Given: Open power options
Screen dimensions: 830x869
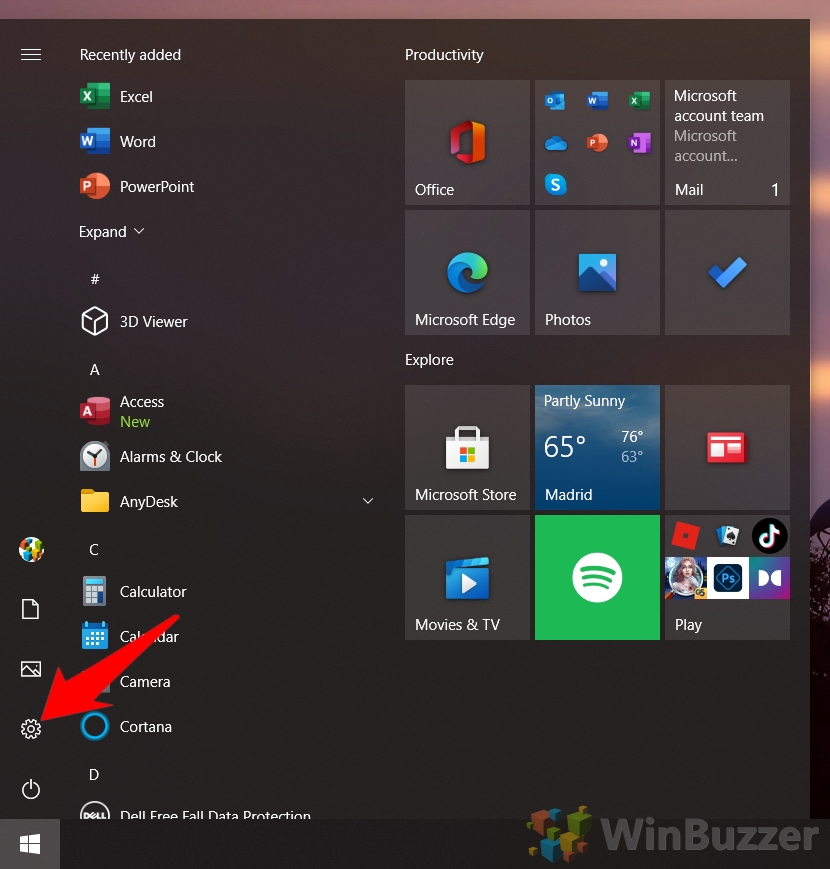Looking at the screenshot, I should click(x=30, y=789).
